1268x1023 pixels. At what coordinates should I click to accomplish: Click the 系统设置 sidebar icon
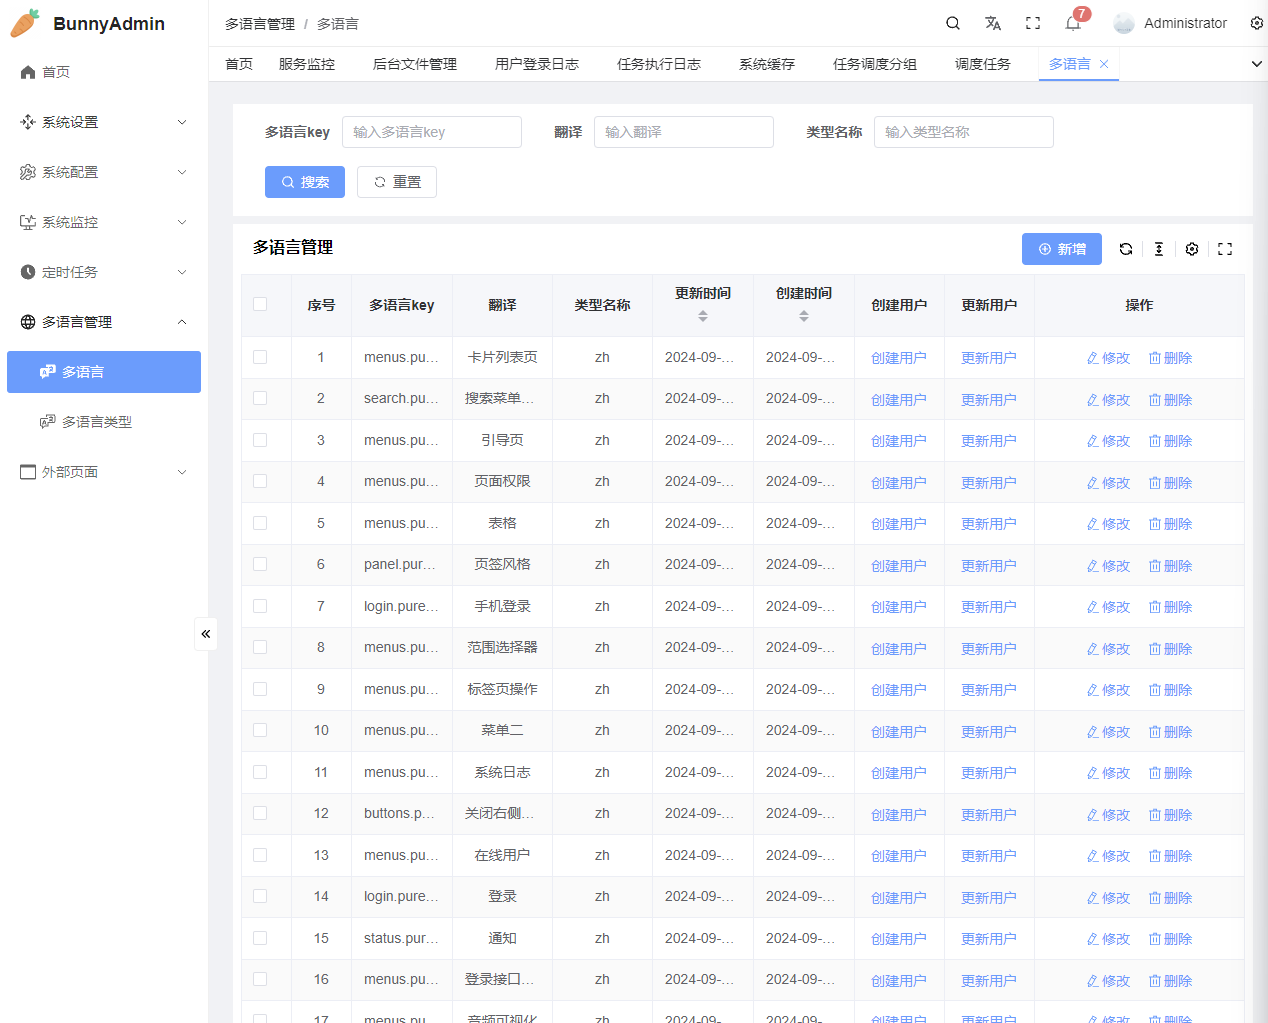(28, 122)
